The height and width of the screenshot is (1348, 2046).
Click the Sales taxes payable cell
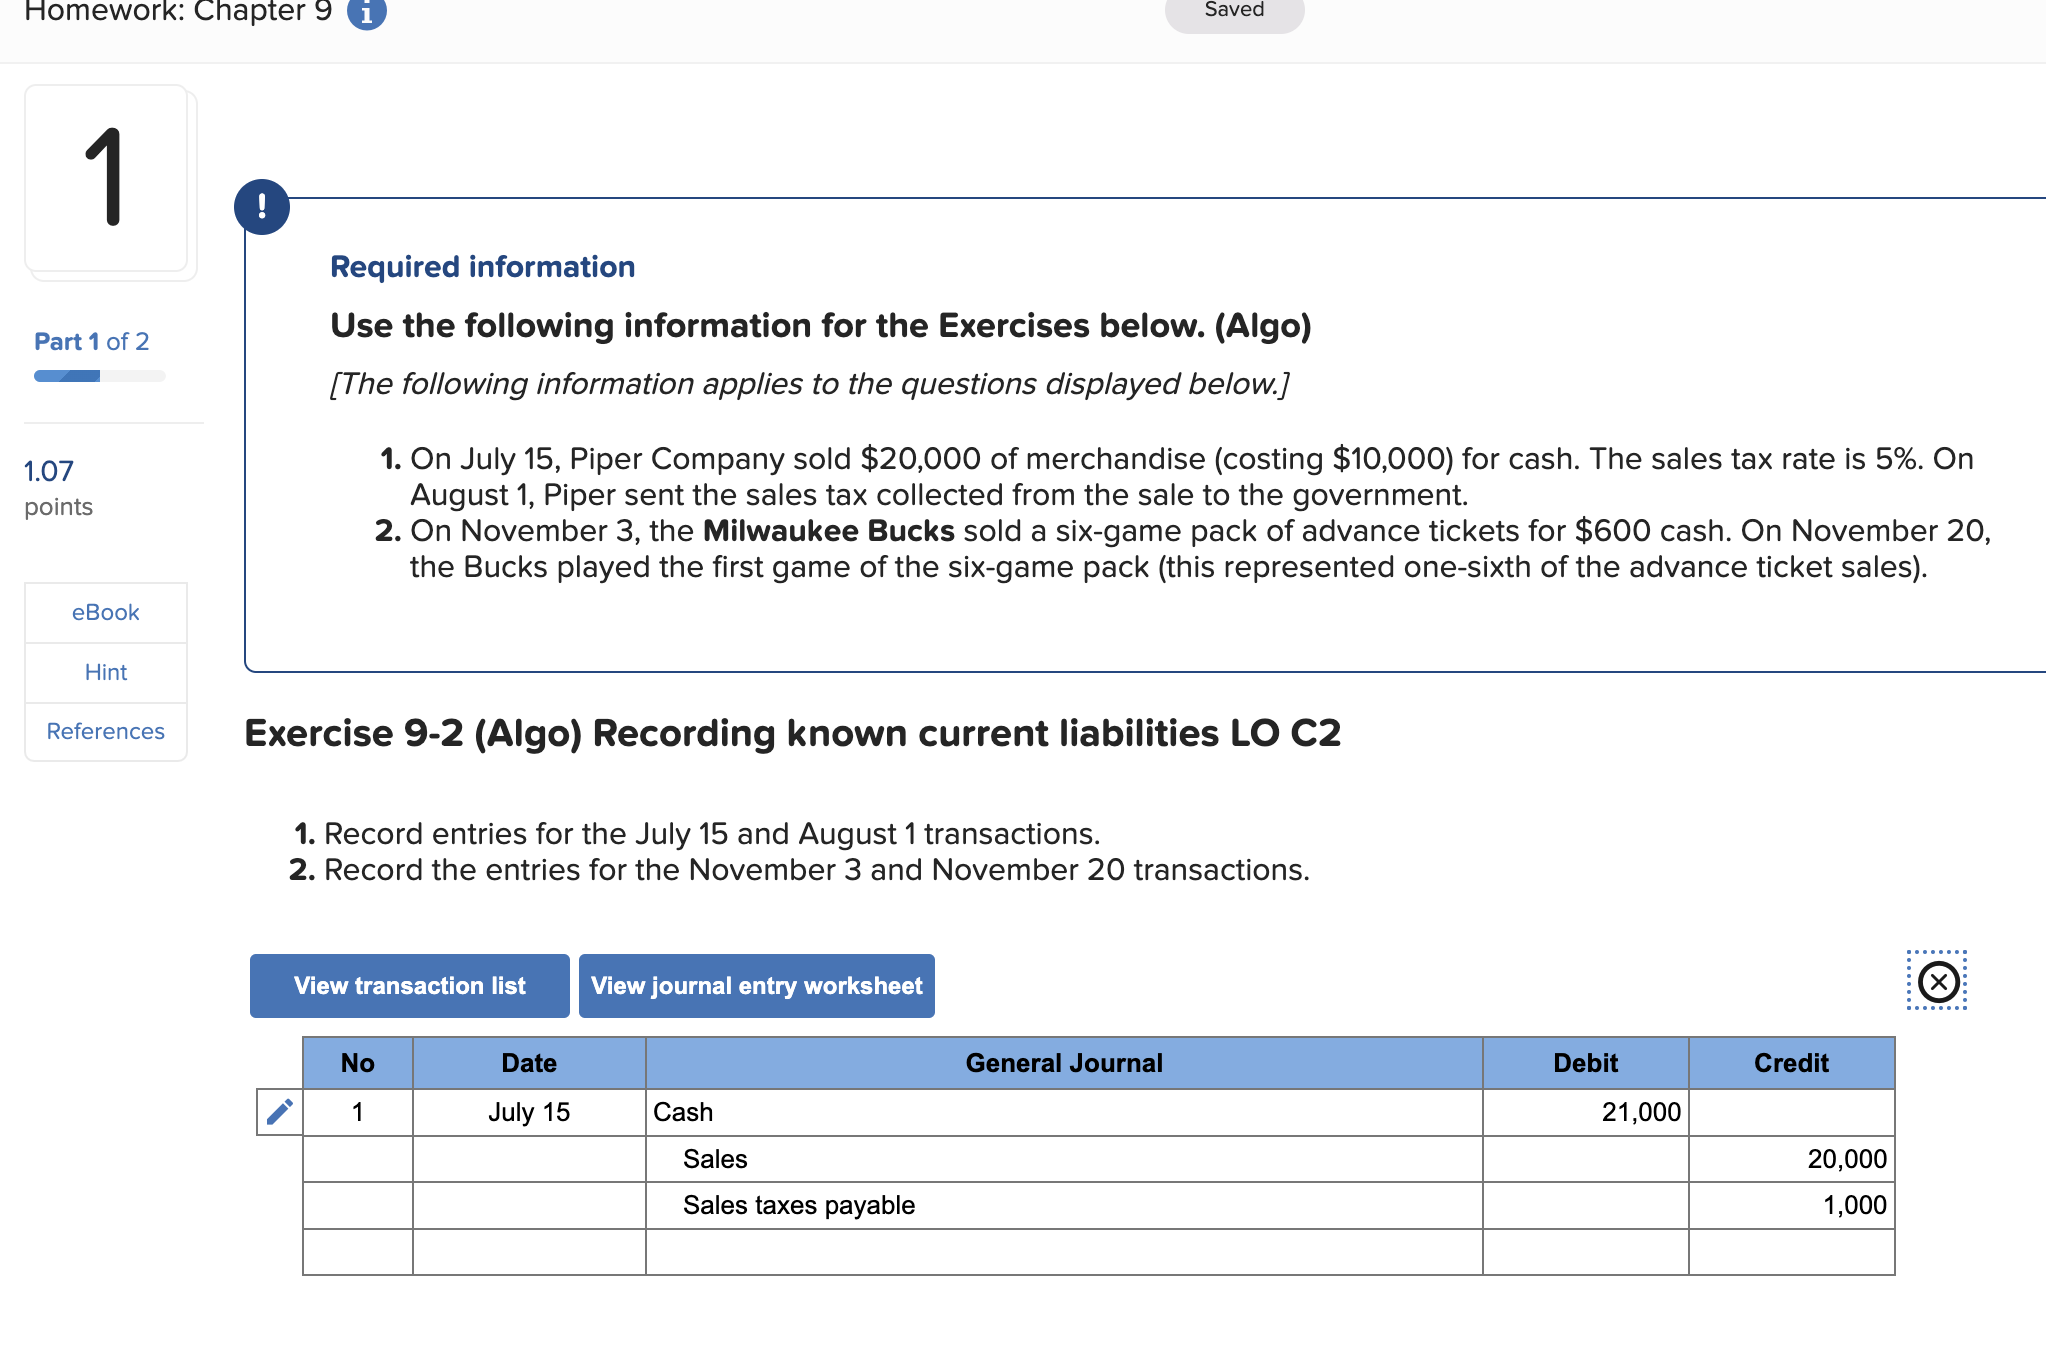[x=1064, y=1205]
